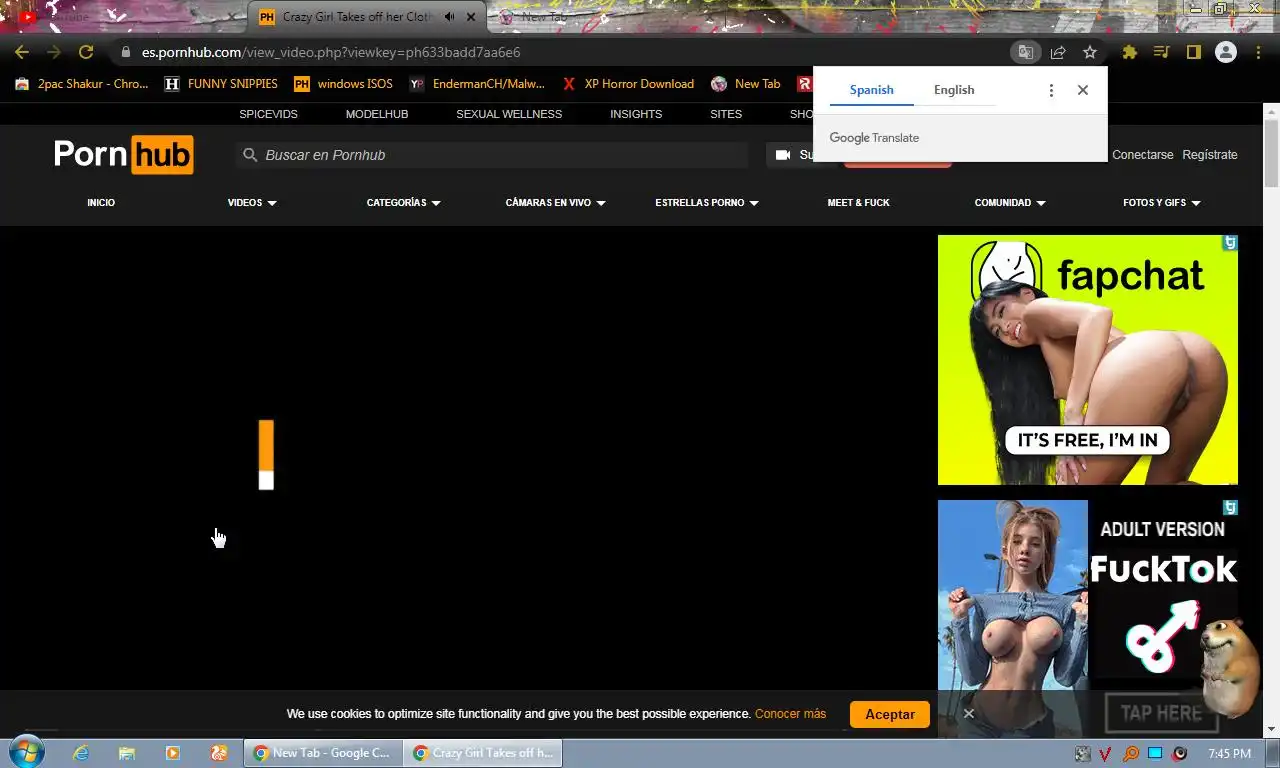Open the media controls icon in toolbar
Viewport: 1280px width, 768px height.
pos(1161,52)
